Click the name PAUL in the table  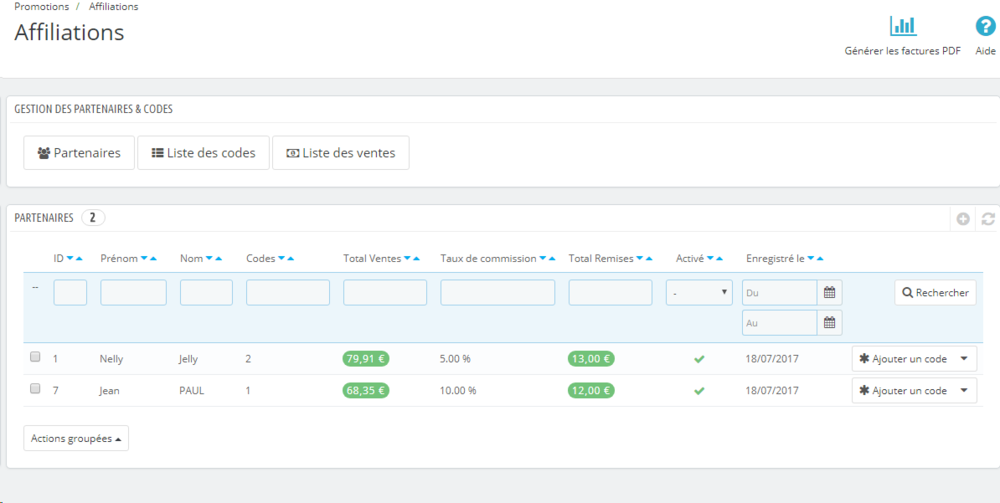click(x=191, y=391)
